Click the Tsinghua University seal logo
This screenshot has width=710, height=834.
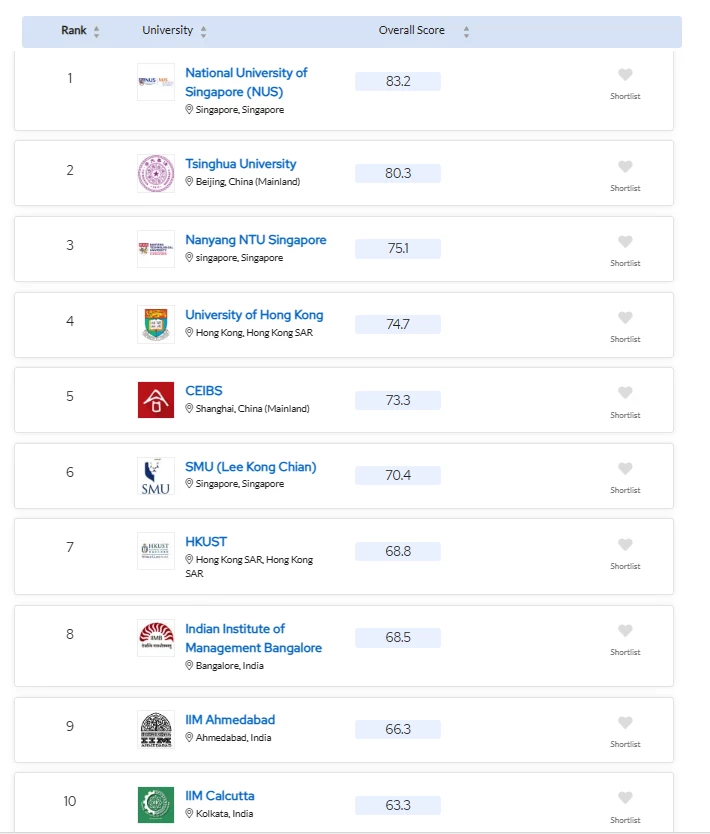[x=156, y=173]
